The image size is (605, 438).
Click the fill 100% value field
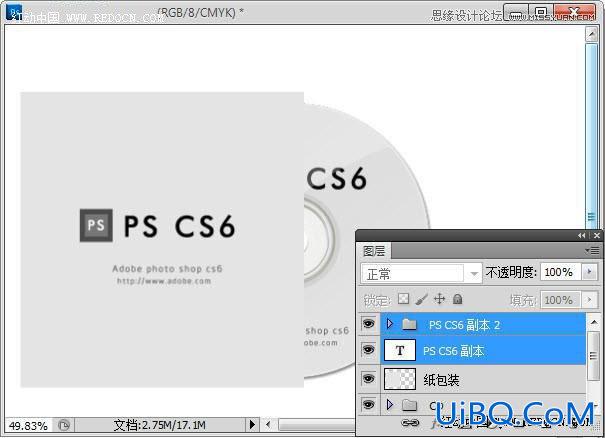(560, 299)
